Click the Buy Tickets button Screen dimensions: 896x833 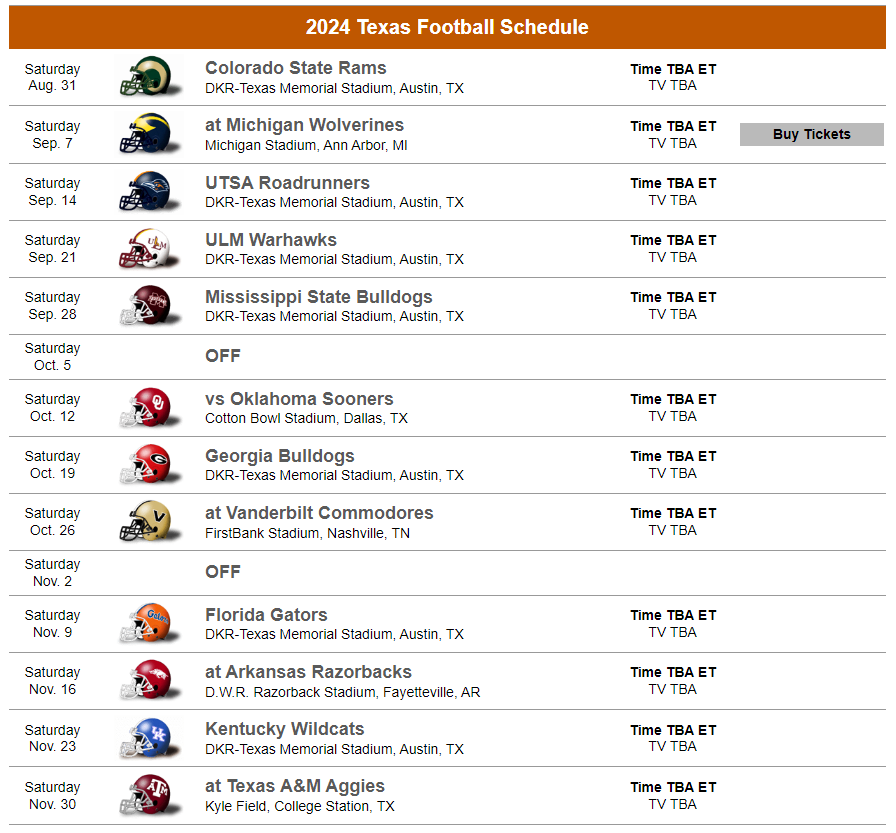point(811,134)
